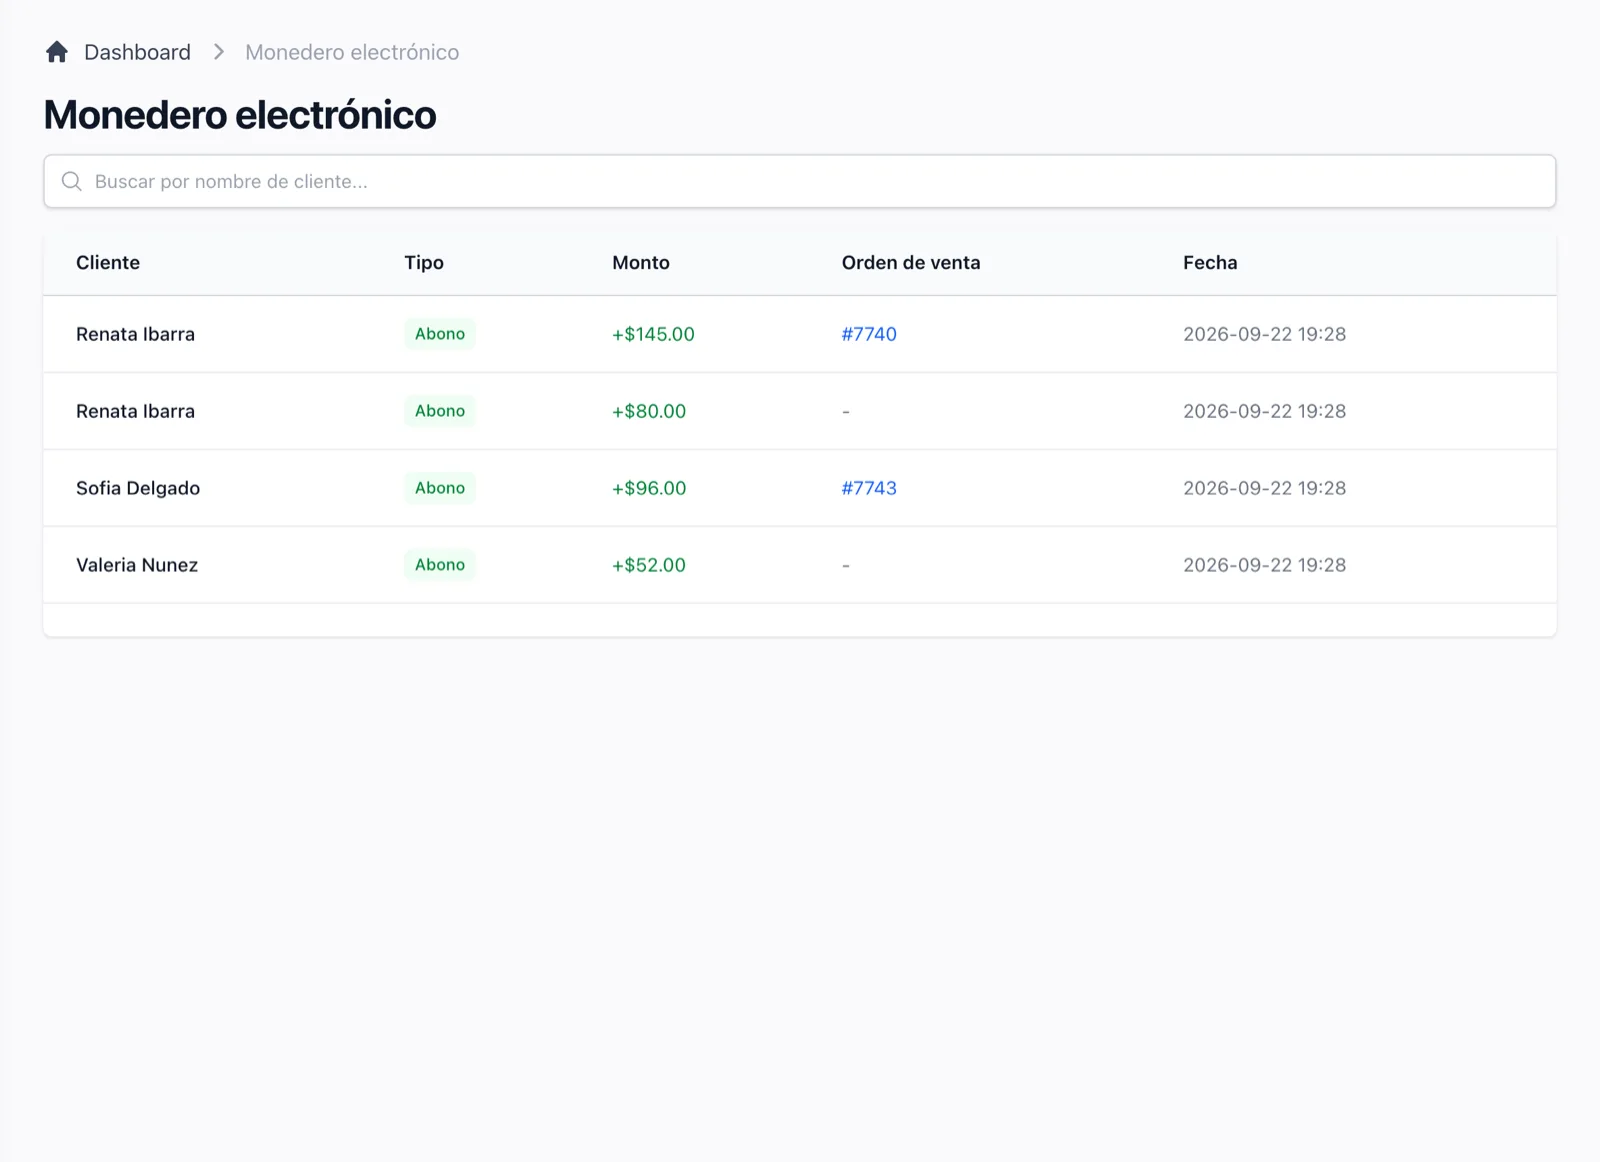This screenshot has height=1162, width=1600.
Task: Click the +$145.00 amount
Action: pos(653,334)
